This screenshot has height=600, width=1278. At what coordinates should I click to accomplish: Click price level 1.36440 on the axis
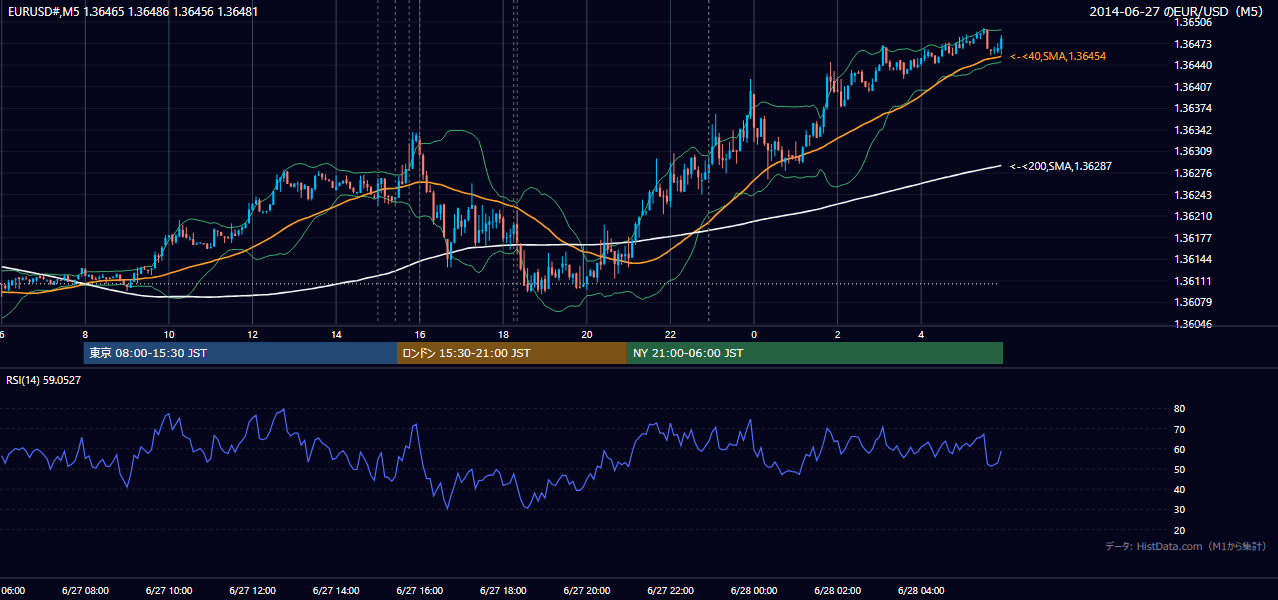[1193, 65]
